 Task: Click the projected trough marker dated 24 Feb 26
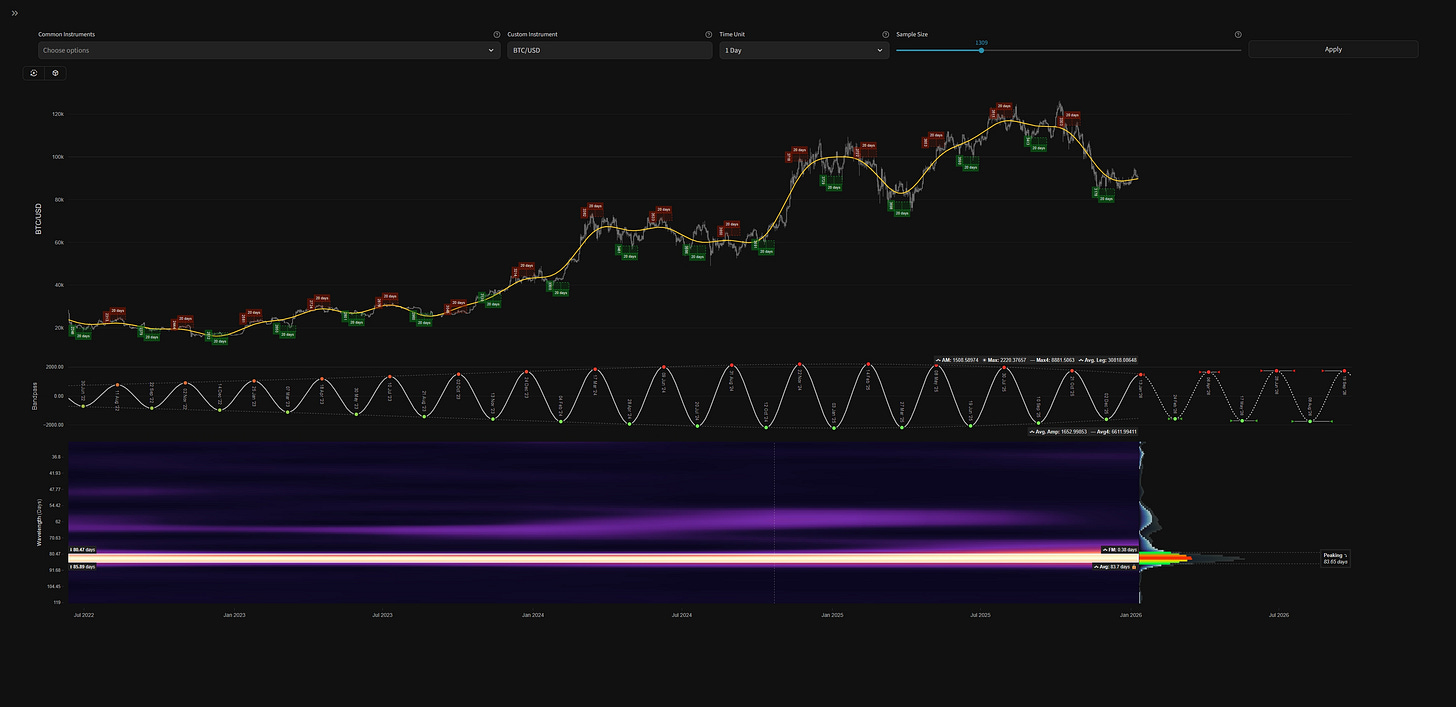click(x=1175, y=419)
